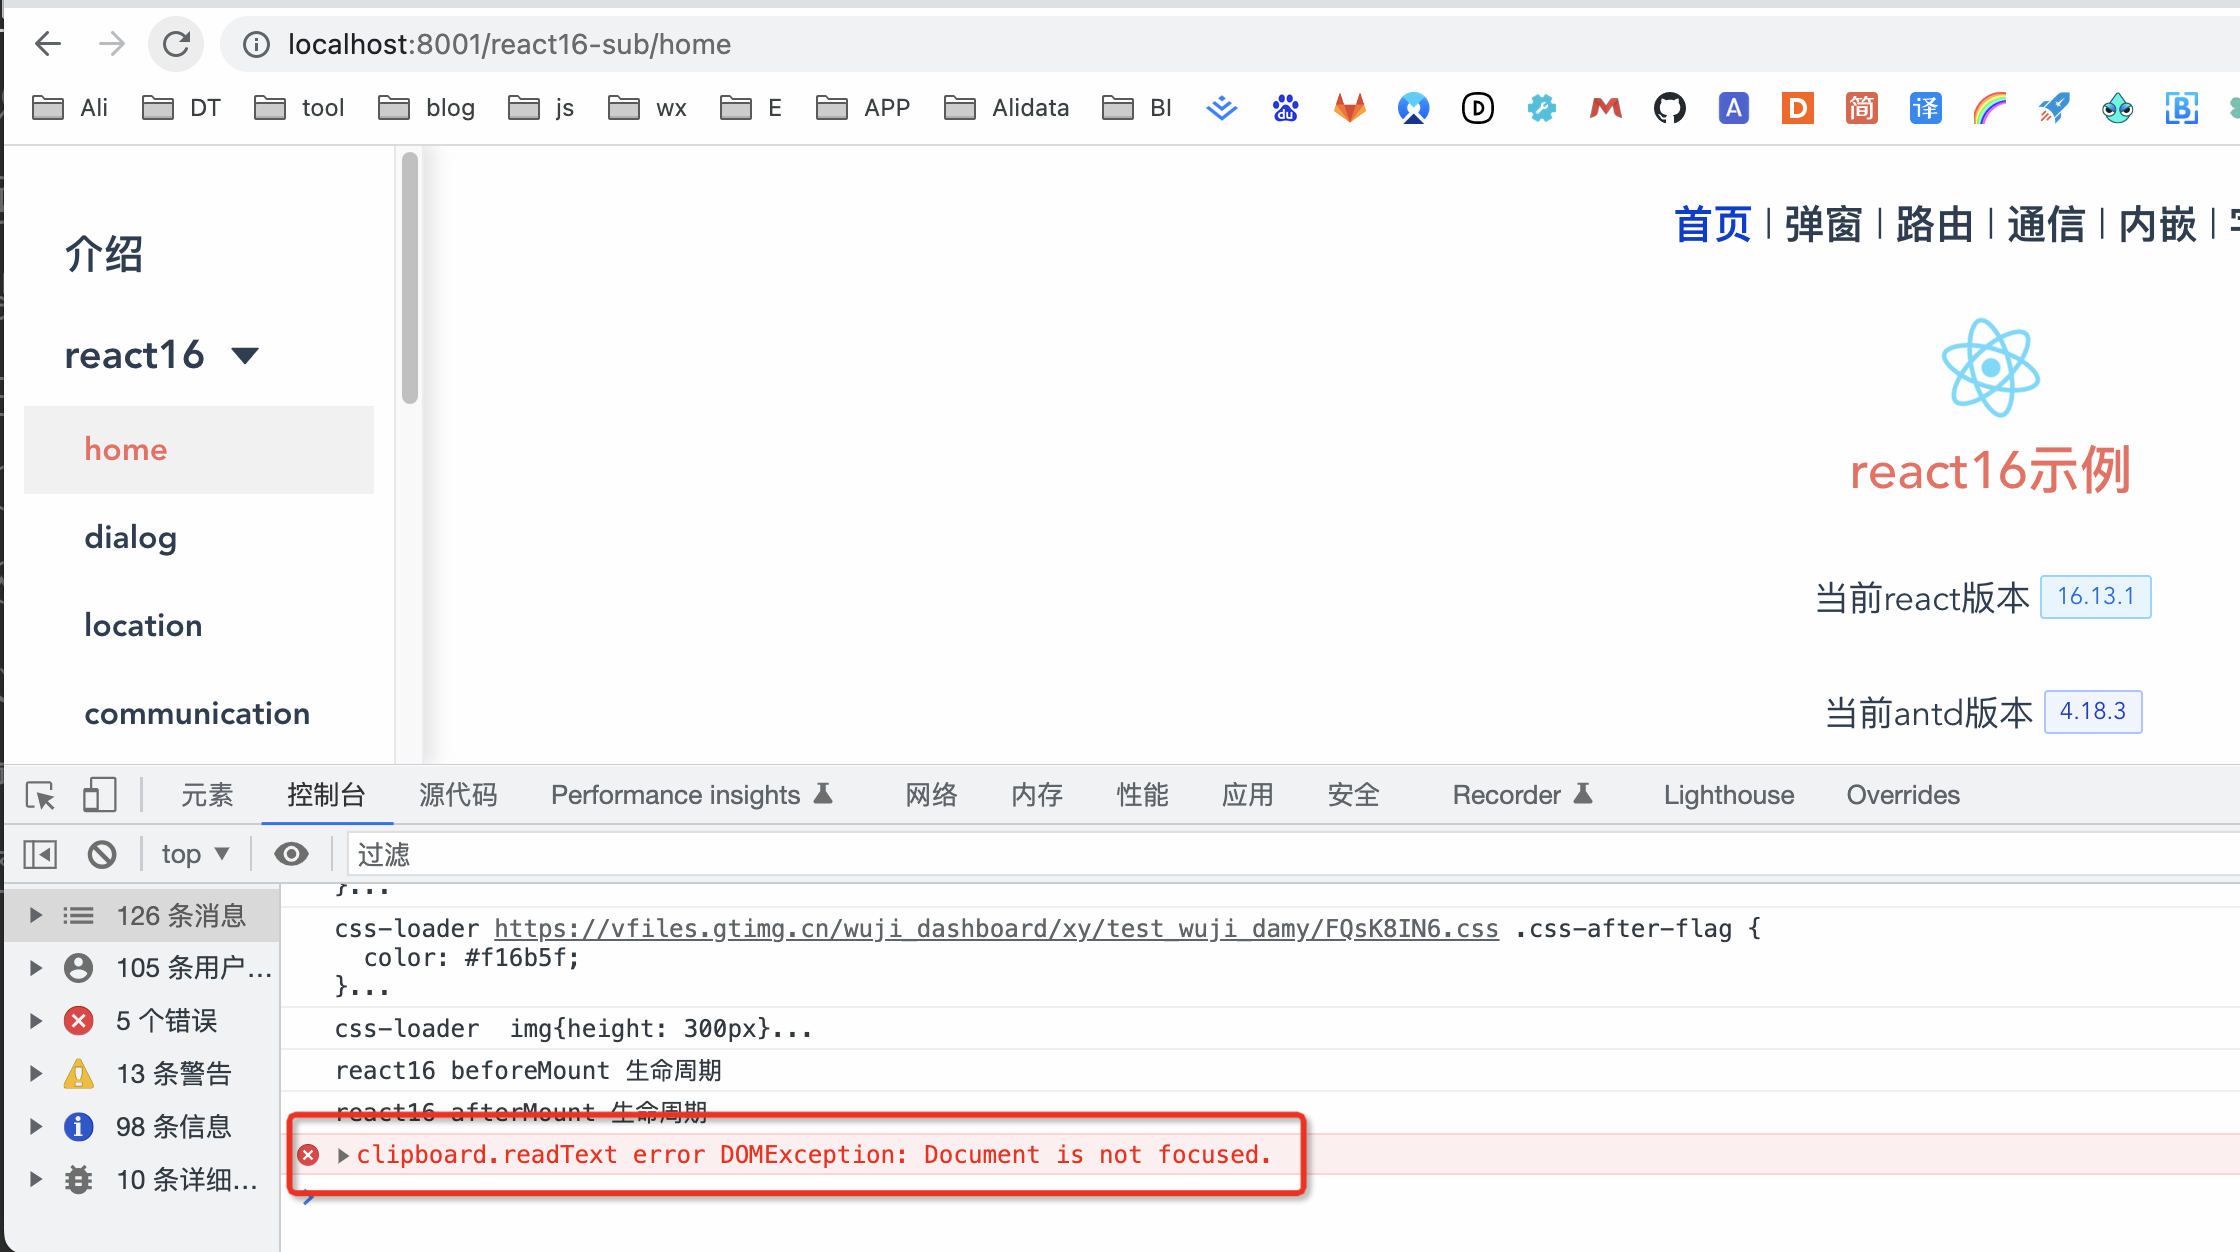Open the top frame context dropdown

[194, 853]
